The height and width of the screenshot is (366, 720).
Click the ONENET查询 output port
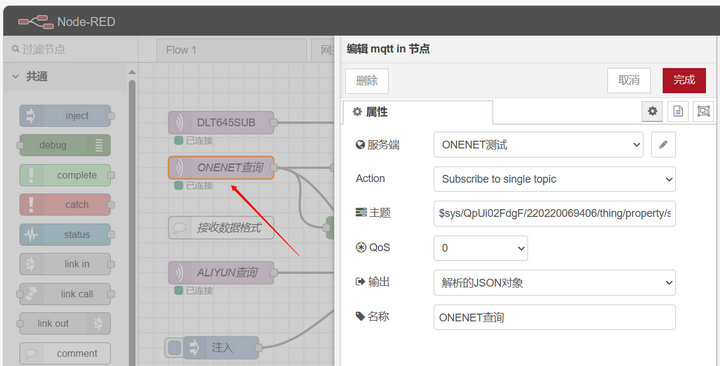(274, 168)
